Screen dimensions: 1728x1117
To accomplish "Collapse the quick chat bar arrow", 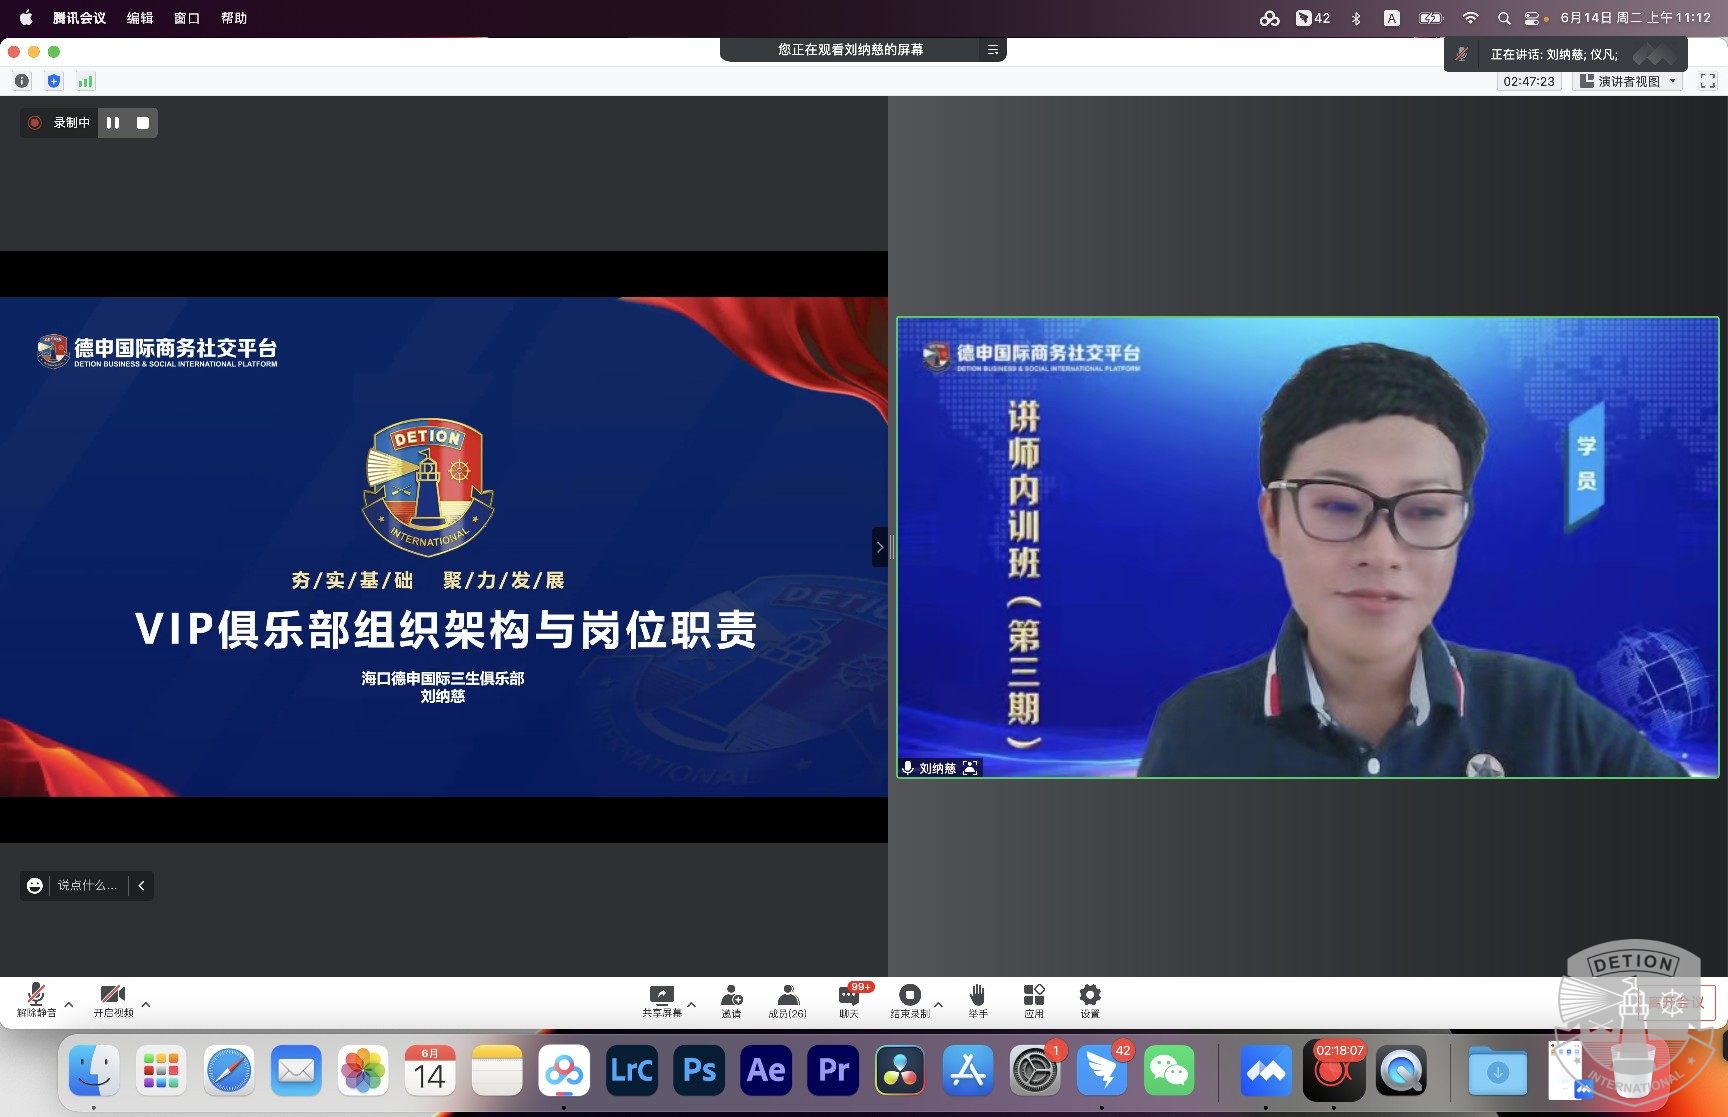I will 141,885.
